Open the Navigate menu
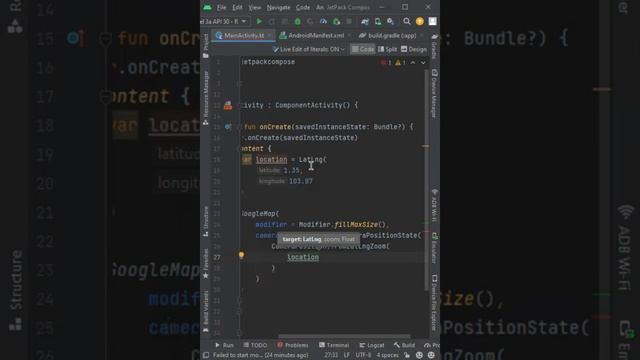This screenshot has width=640, height=360. tap(278, 7)
